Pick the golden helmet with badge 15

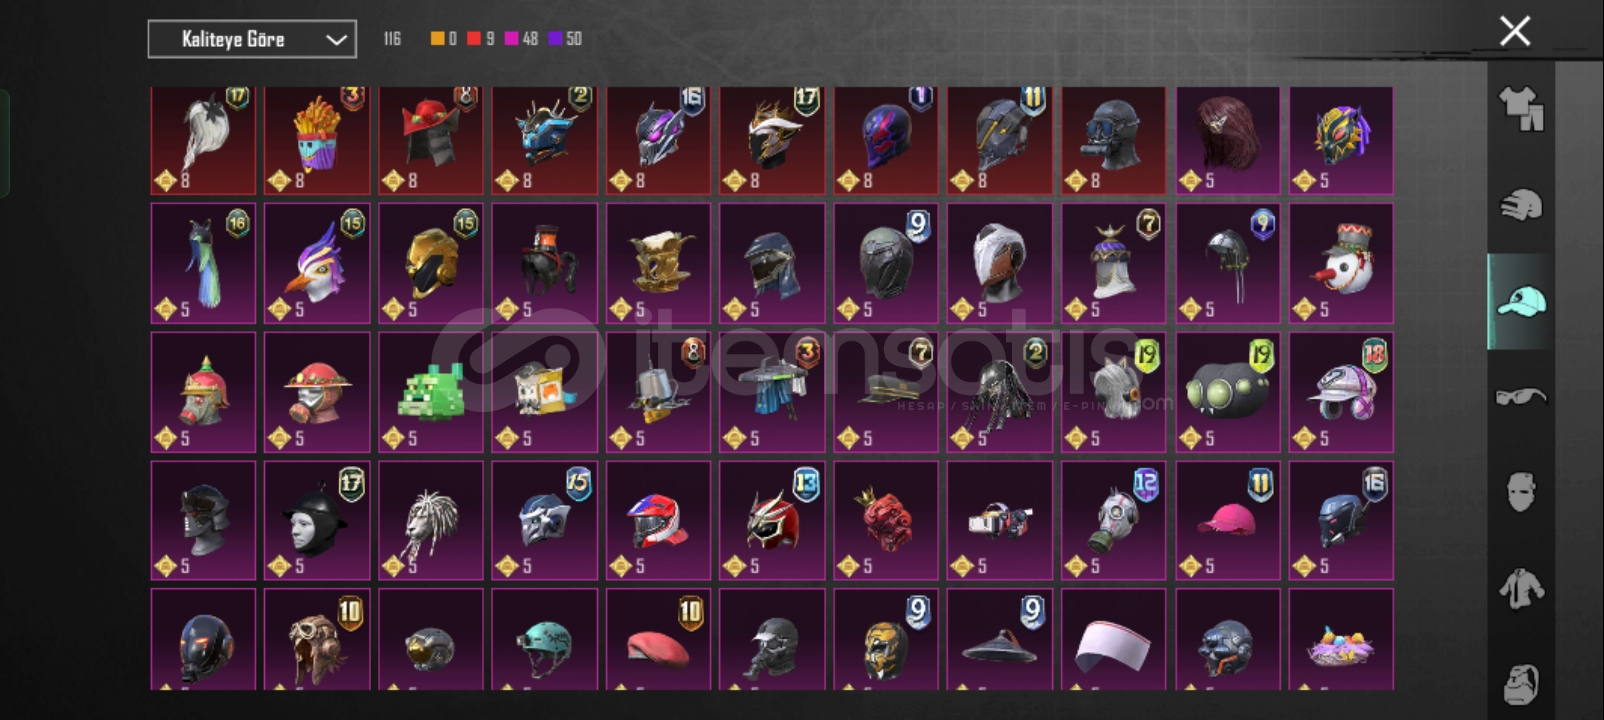(431, 263)
